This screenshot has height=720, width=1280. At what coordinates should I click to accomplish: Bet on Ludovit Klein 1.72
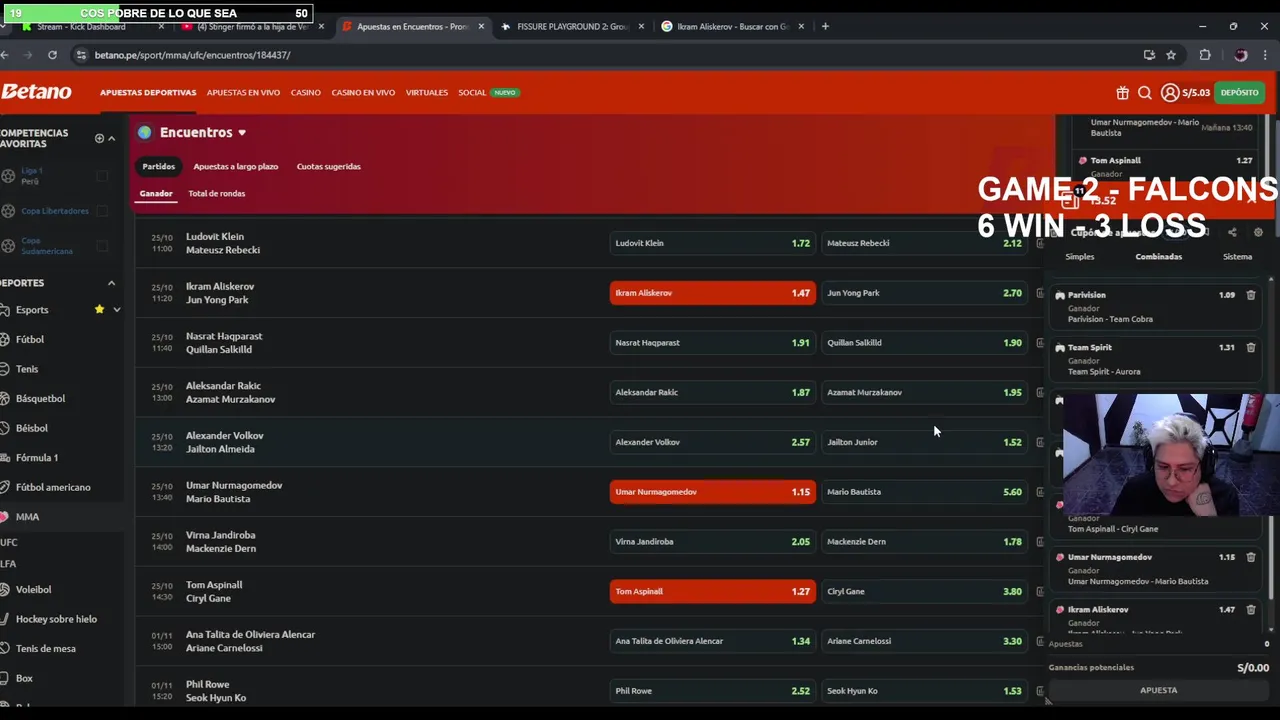[712, 243]
